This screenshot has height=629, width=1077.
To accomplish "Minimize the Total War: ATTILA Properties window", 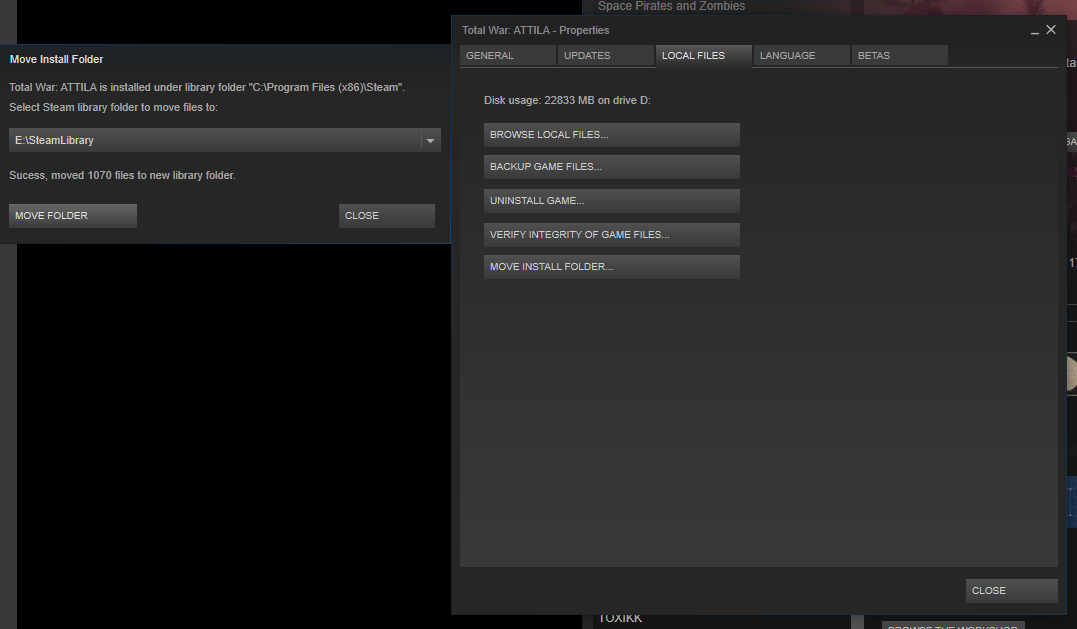I will pyautogui.click(x=1033, y=30).
